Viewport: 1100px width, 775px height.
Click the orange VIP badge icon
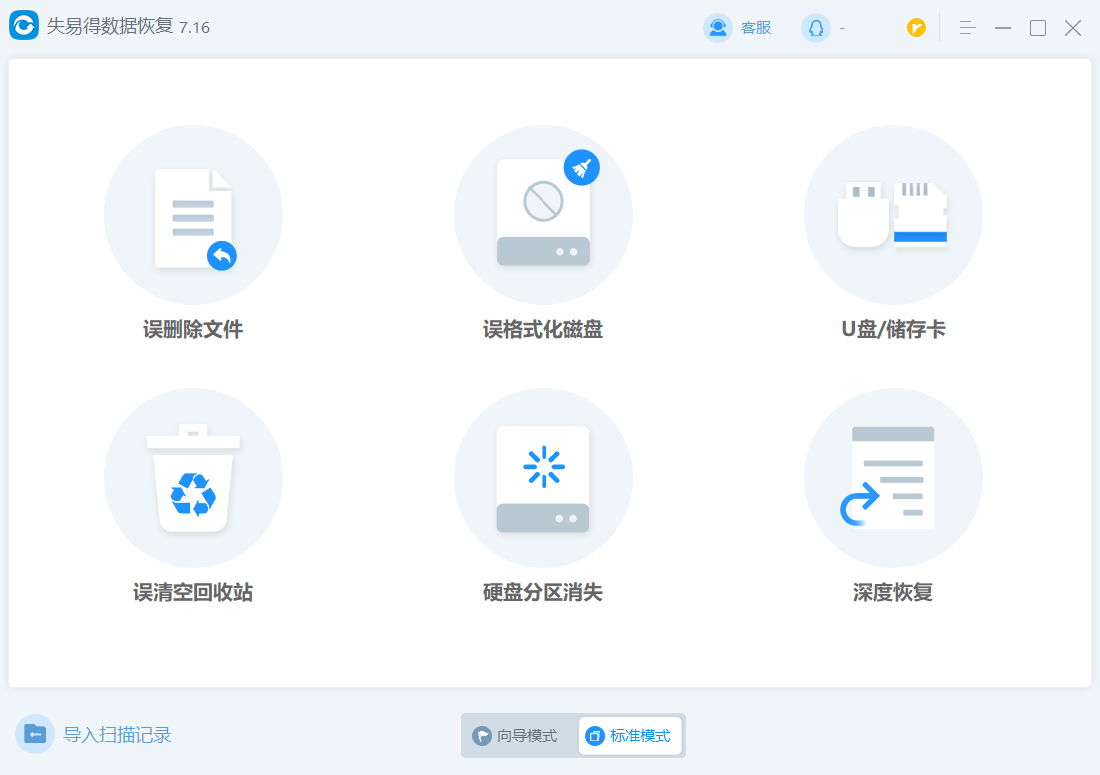pos(916,27)
